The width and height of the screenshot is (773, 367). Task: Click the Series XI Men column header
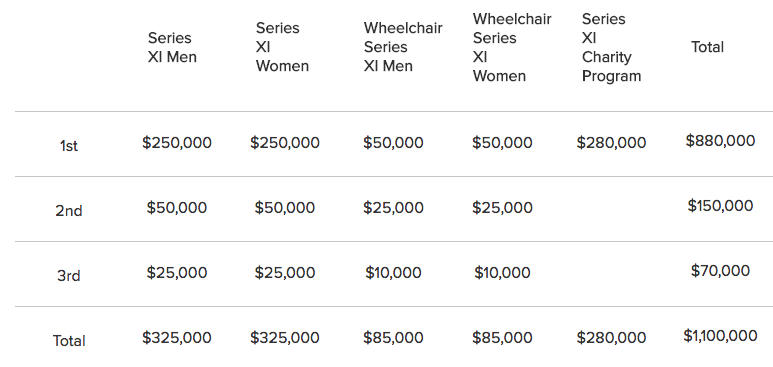[x=172, y=47]
